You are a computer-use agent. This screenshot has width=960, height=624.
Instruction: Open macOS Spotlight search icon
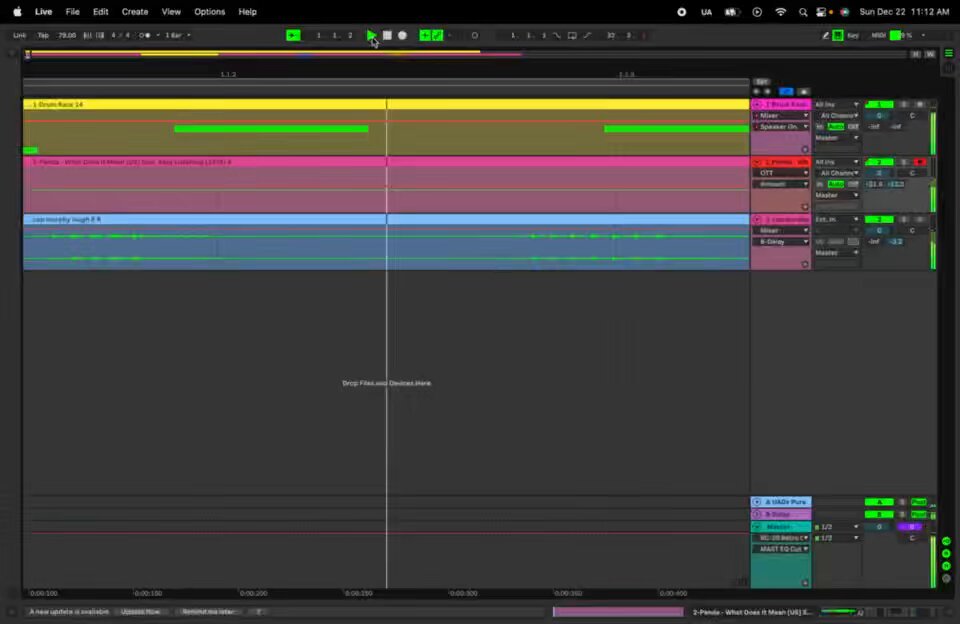tap(803, 12)
